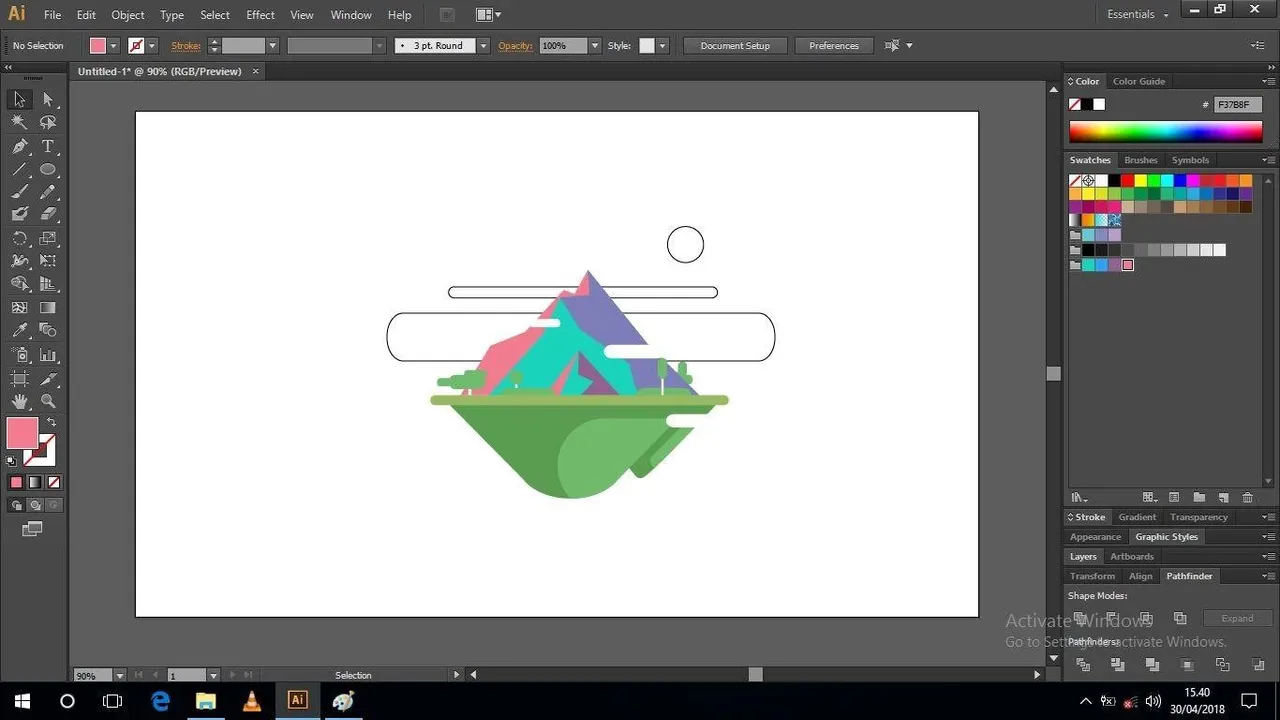The image size is (1280, 720).
Task: Close the Untitled-1 document tab
Action: click(x=256, y=71)
